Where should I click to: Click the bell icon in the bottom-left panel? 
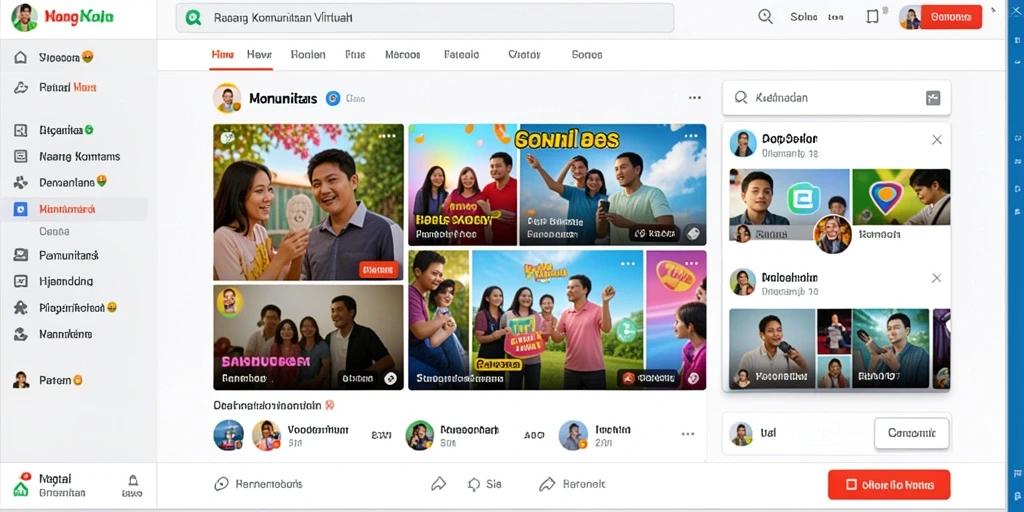133,480
